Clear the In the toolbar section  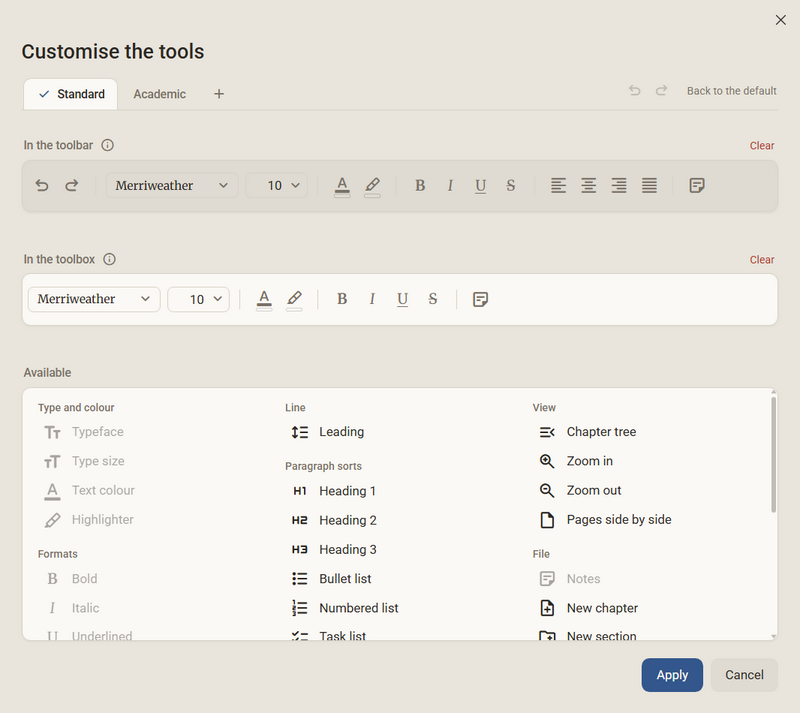[x=762, y=145]
